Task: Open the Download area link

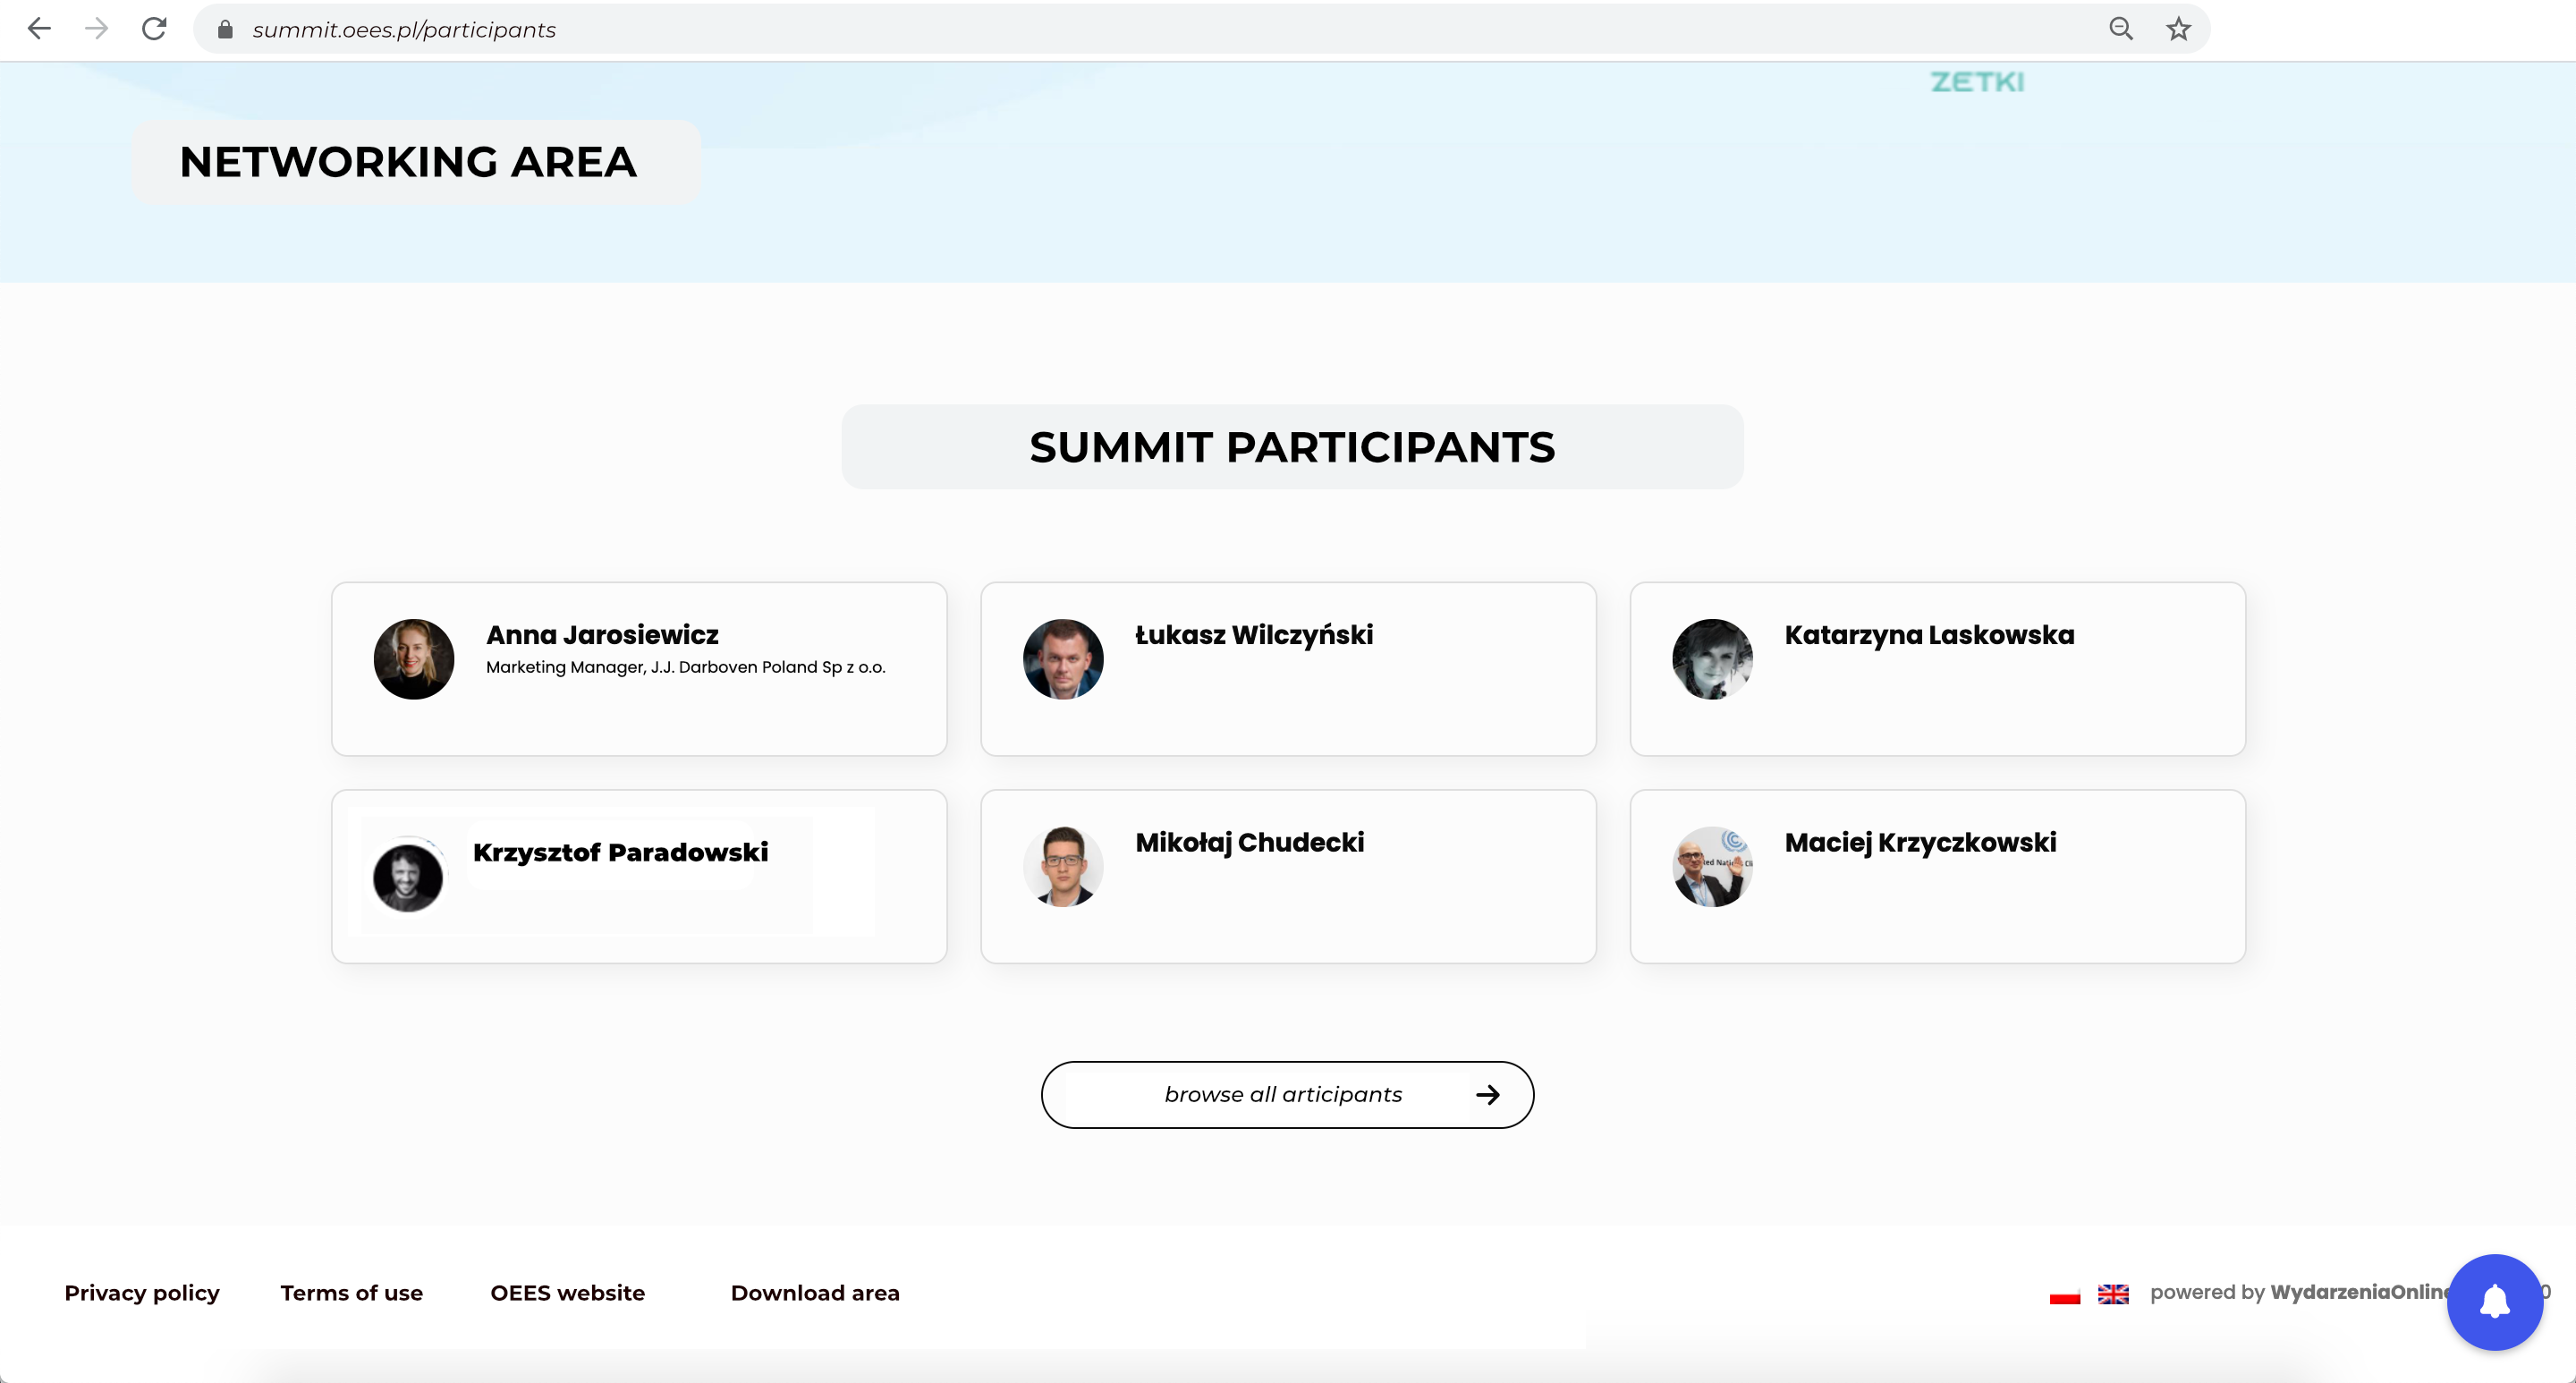Action: pos(815,1293)
